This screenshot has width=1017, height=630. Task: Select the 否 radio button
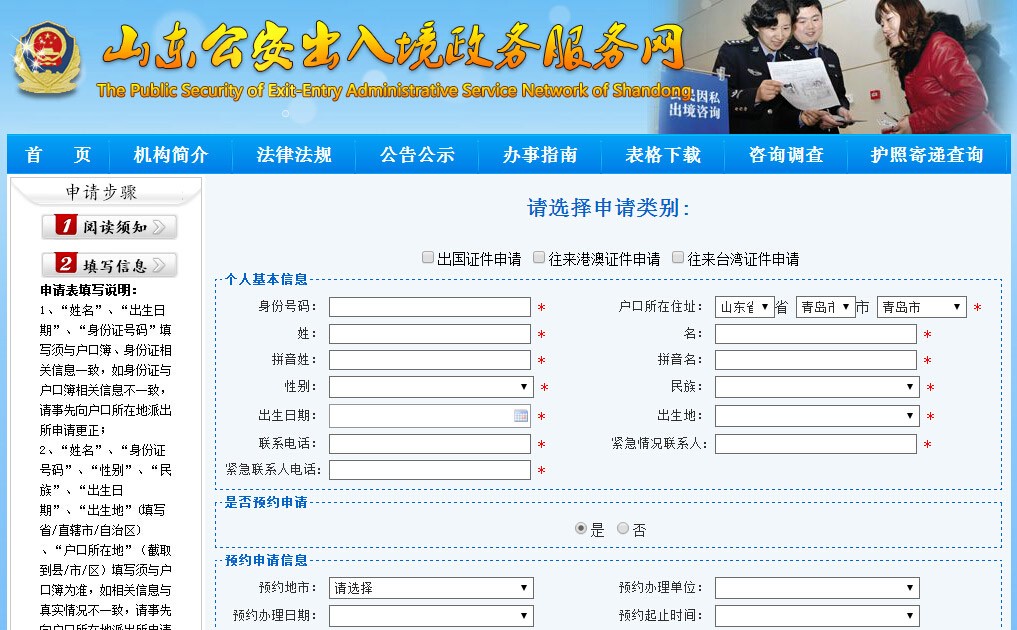[623, 529]
